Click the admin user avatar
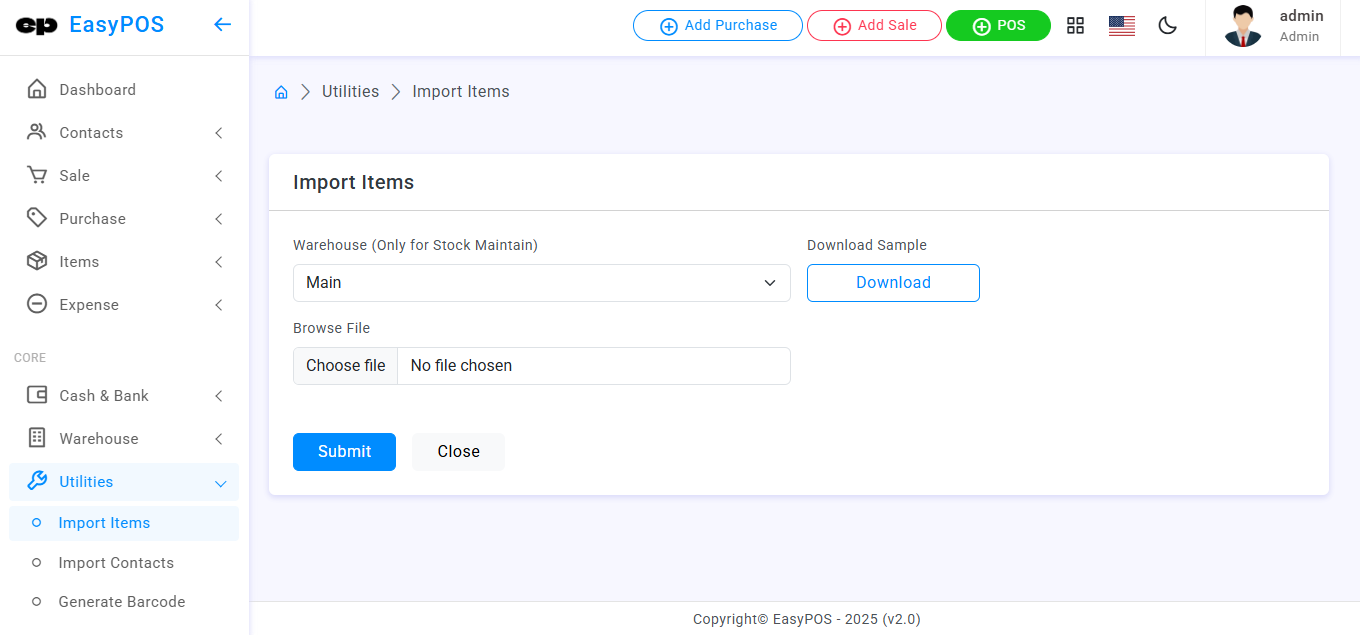The image size is (1360, 635). point(1243,27)
